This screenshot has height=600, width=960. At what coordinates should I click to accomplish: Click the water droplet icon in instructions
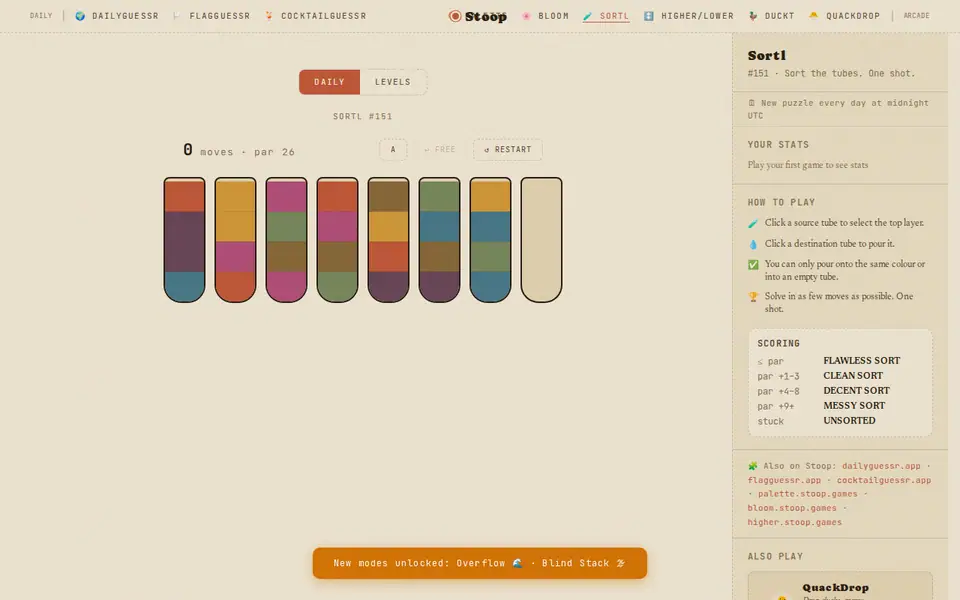(753, 244)
